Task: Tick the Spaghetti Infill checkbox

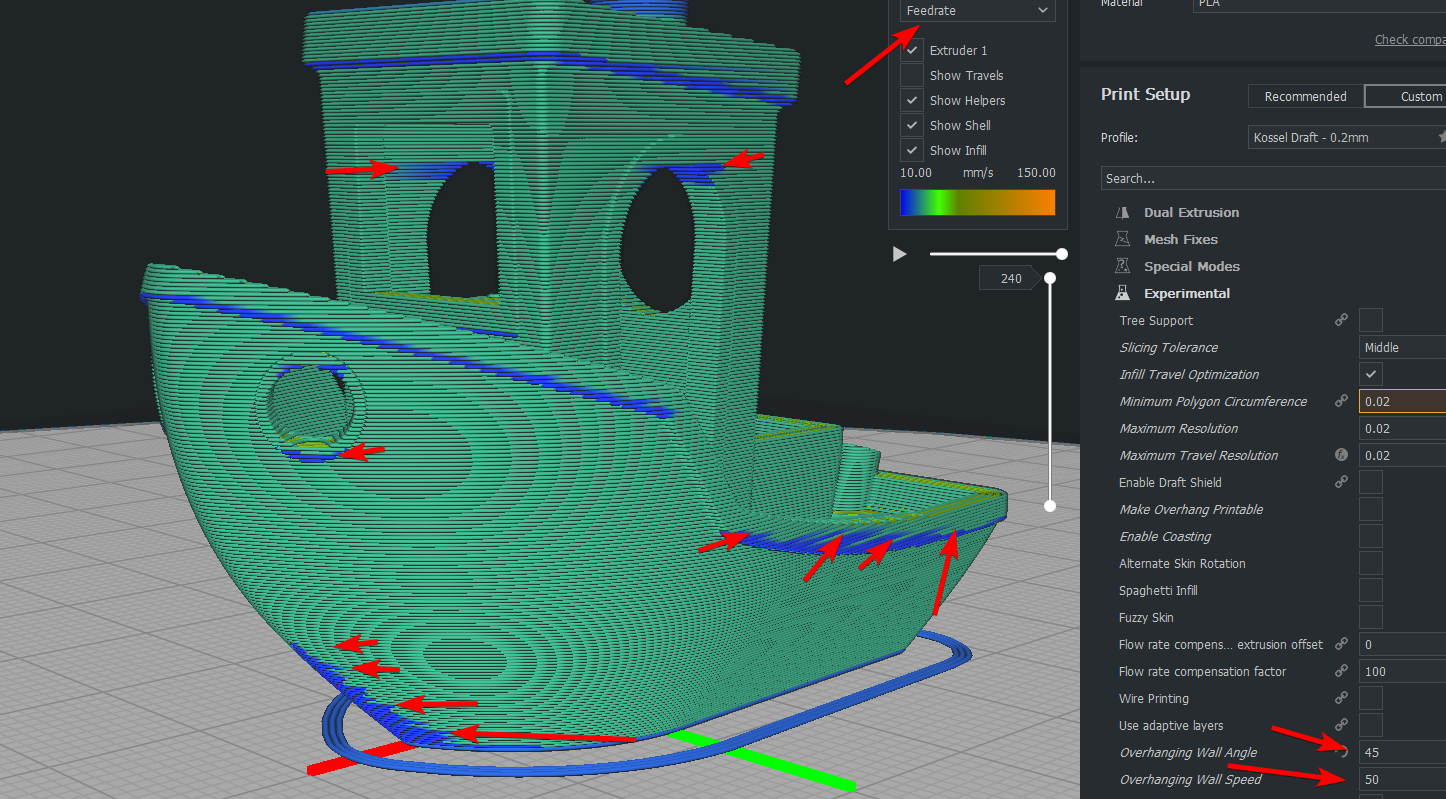Action: click(1371, 591)
